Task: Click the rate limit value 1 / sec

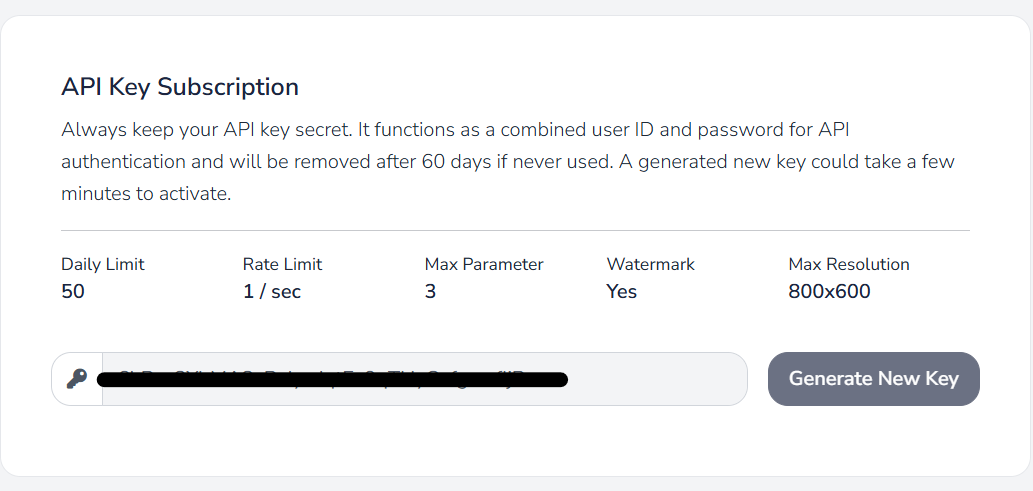Action: tap(272, 291)
